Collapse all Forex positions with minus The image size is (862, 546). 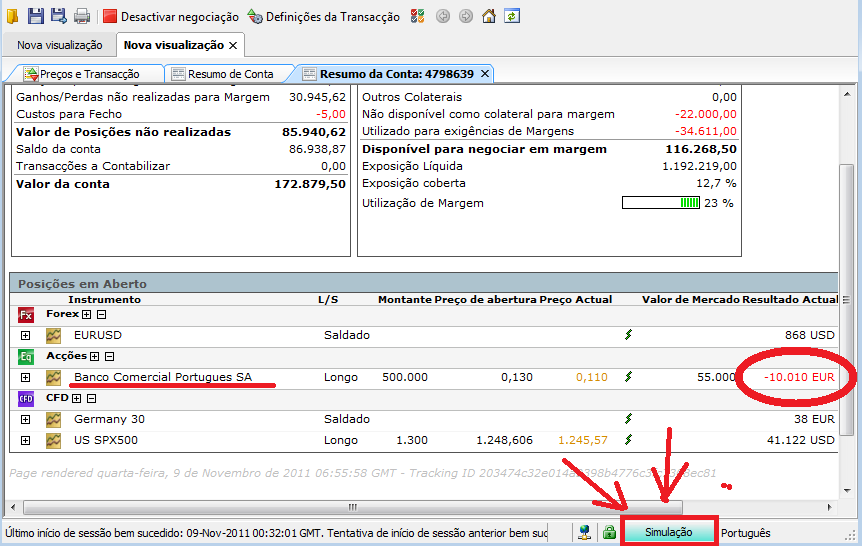pyautogui.click(x=102, y=315)
